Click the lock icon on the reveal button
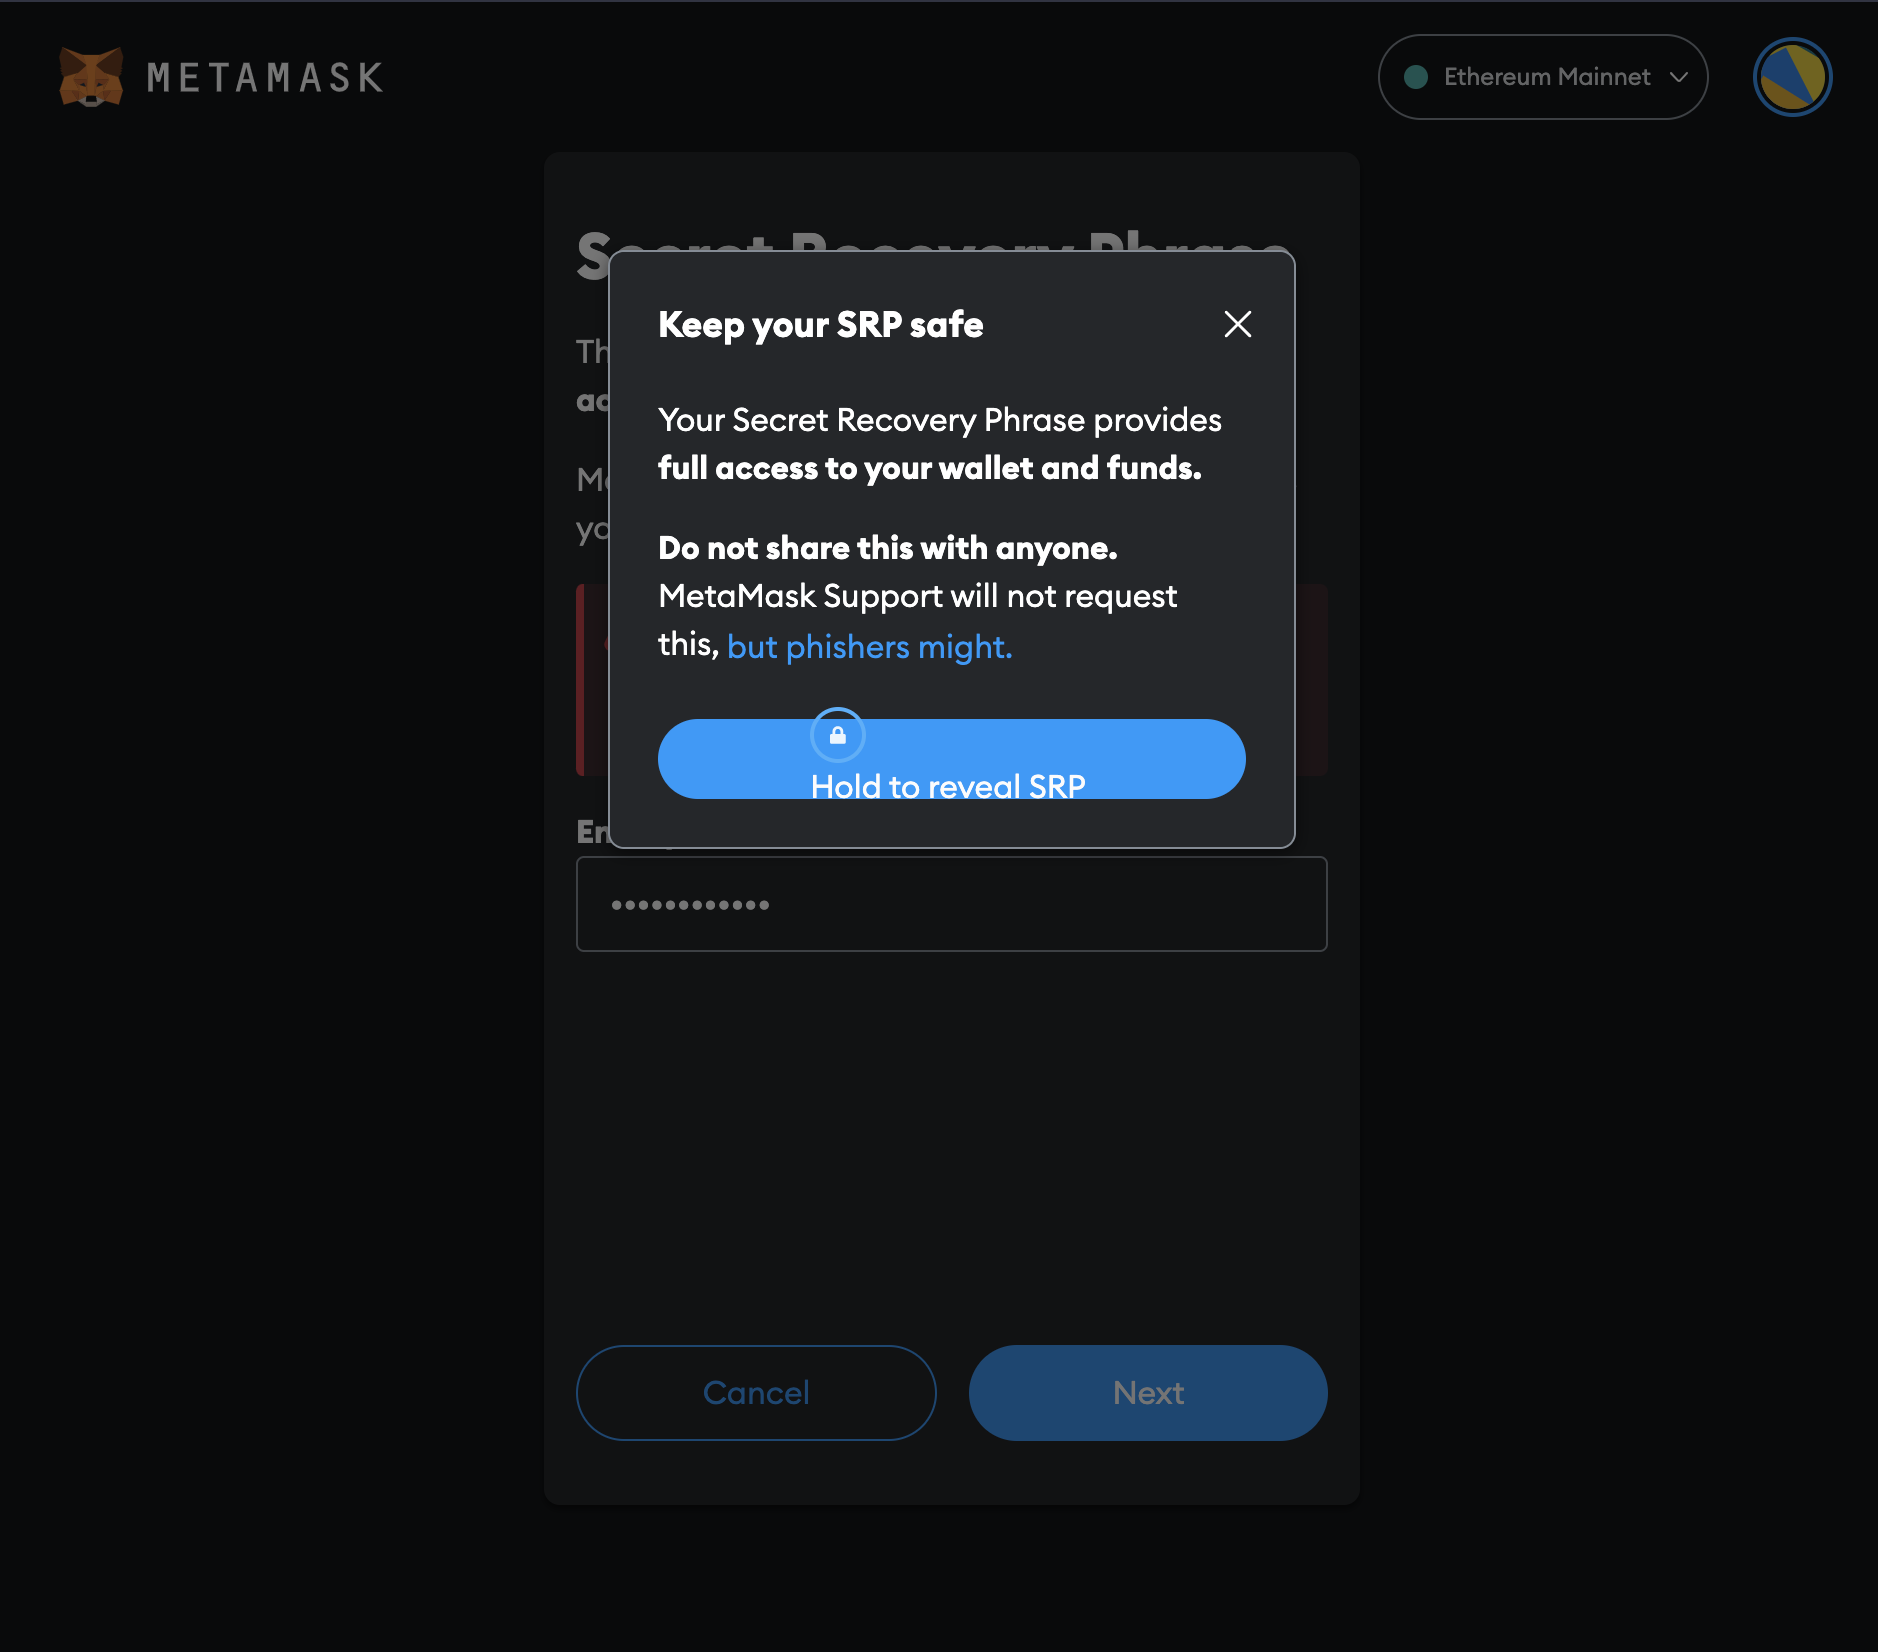The height and width of the screenshot is (1652, 1878). pyautogui.click(x=838, y=734)
